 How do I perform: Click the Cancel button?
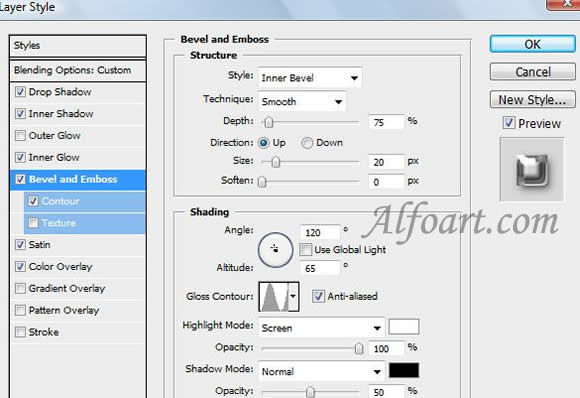pyautogui.click(x=533, y=71)
